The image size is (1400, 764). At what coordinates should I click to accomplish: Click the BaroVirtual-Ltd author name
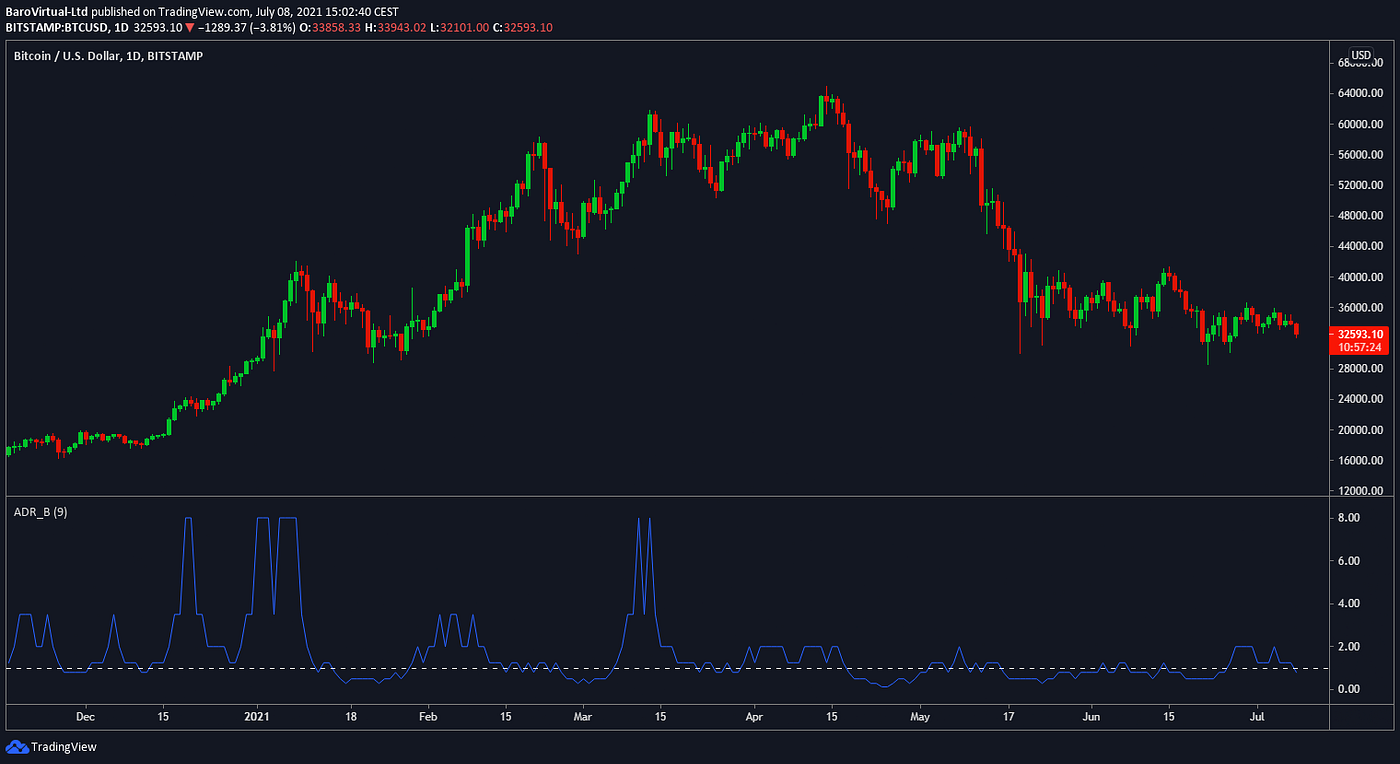[x=47, y=10]
